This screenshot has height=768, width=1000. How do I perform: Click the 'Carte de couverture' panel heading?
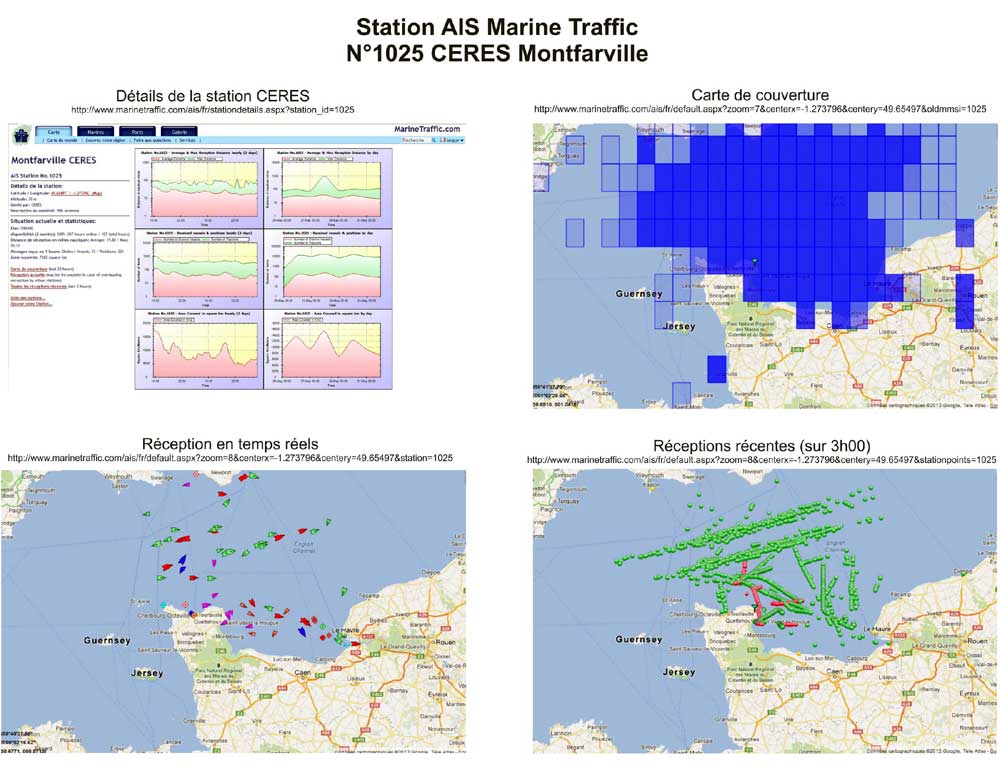tap(760, 96)
